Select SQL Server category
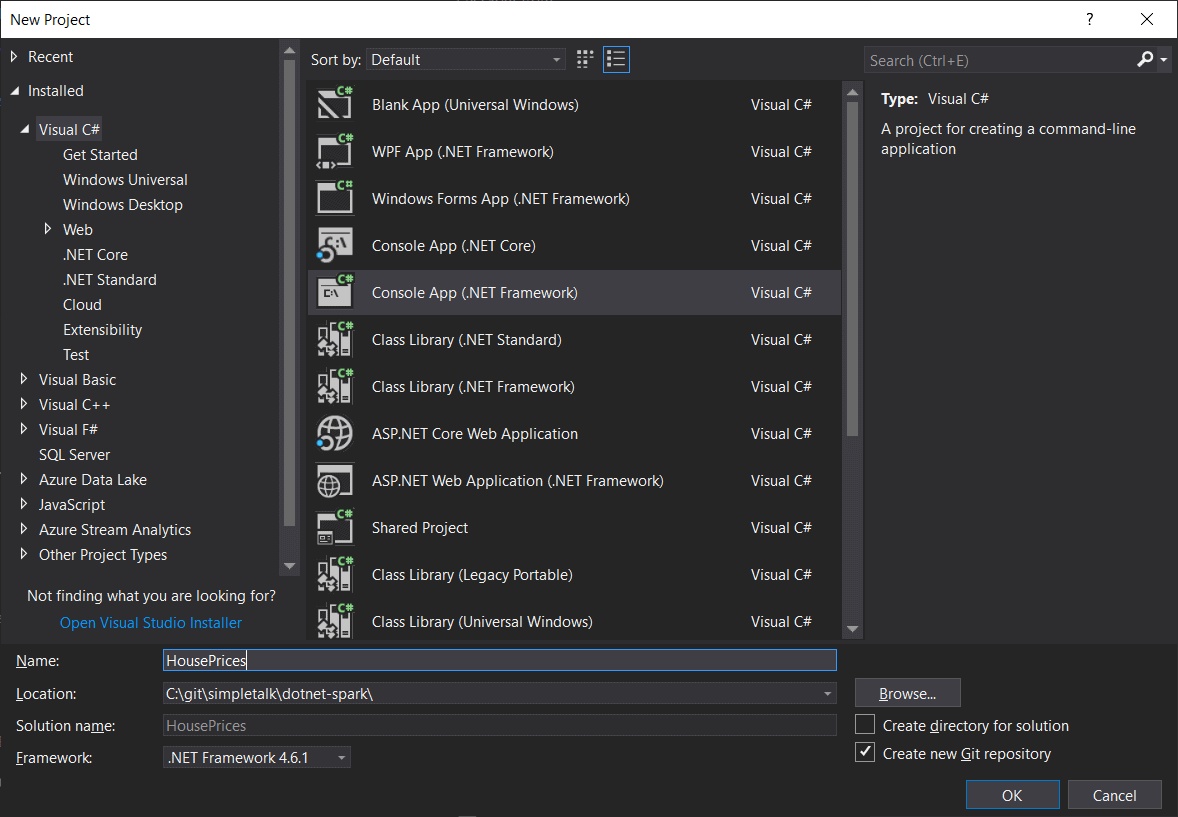 pyautogui.click(x=74, y=454)
